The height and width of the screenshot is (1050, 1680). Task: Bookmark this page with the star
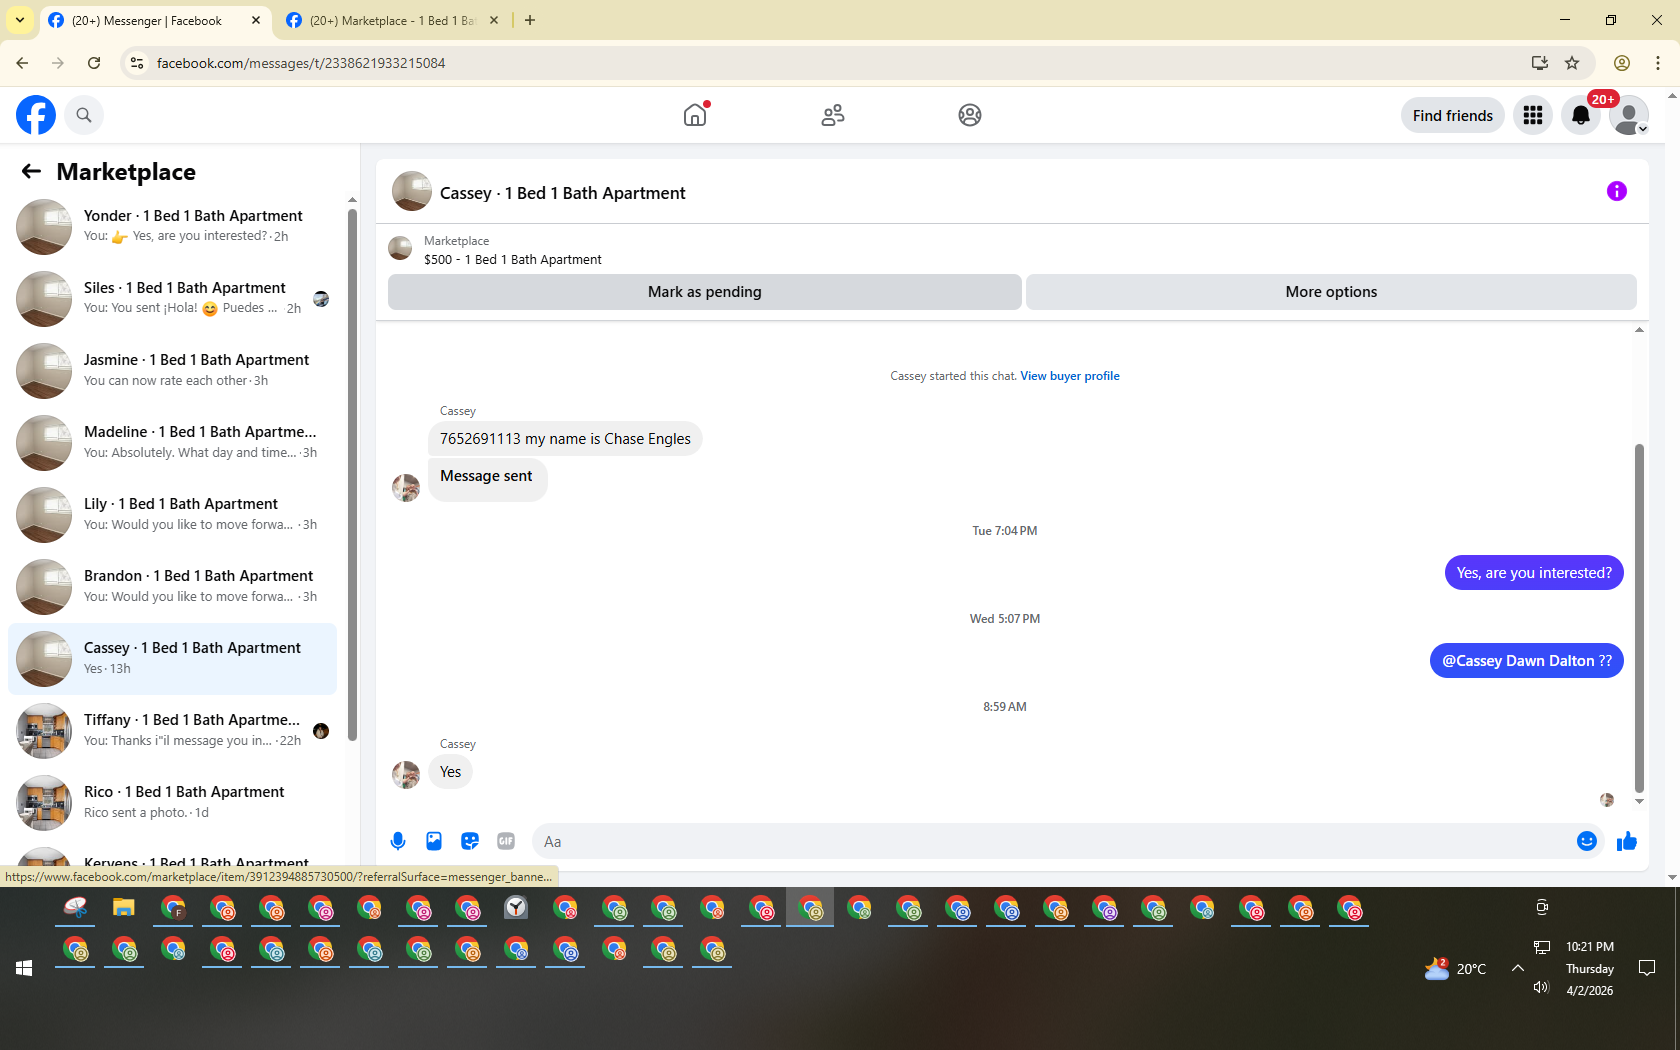[x=1572, y=63]
